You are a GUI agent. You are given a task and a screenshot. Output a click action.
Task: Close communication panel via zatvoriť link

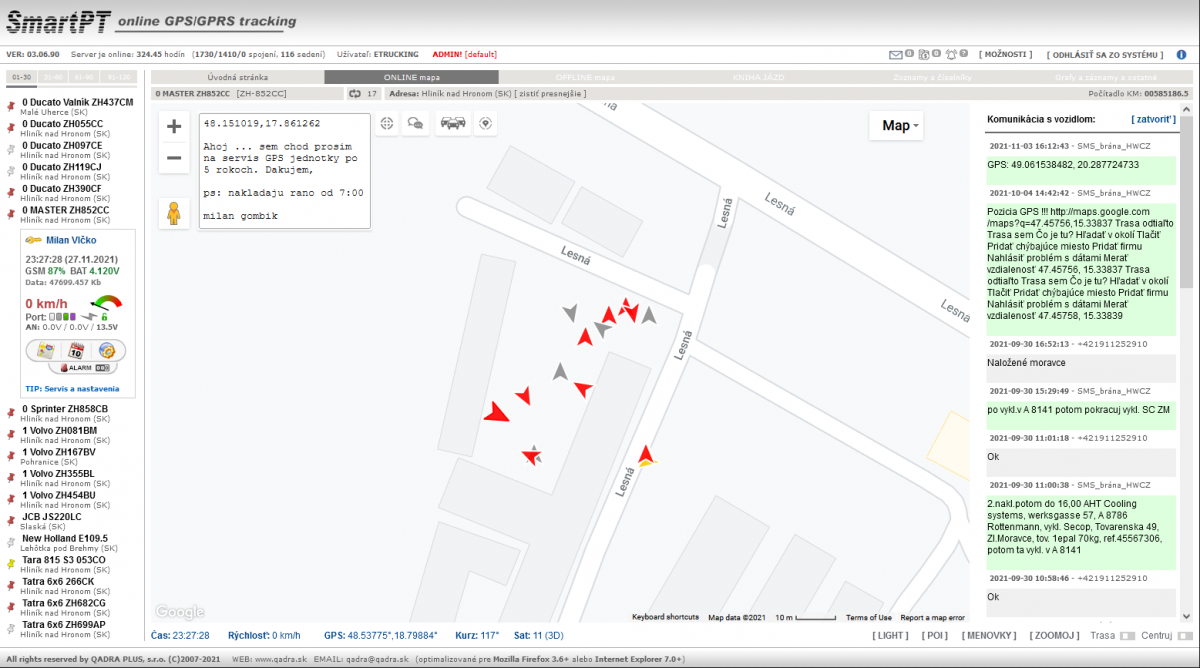tap(1153, 118)
